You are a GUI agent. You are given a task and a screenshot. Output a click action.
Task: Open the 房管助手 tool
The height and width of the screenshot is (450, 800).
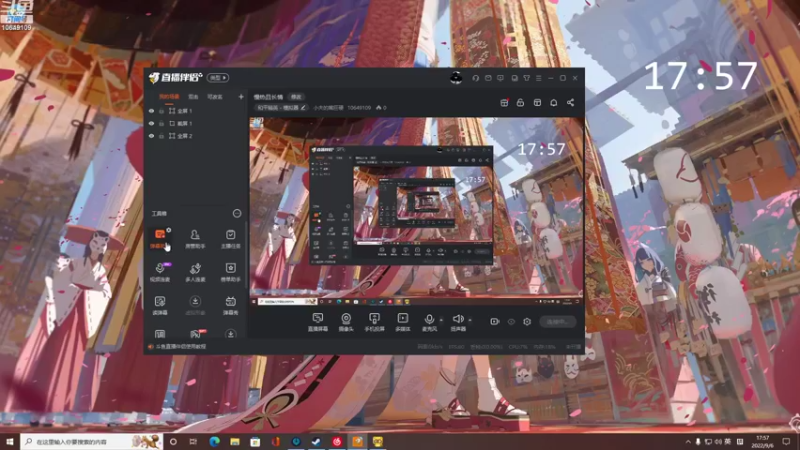pyautogui.click(x=195, y=239)
